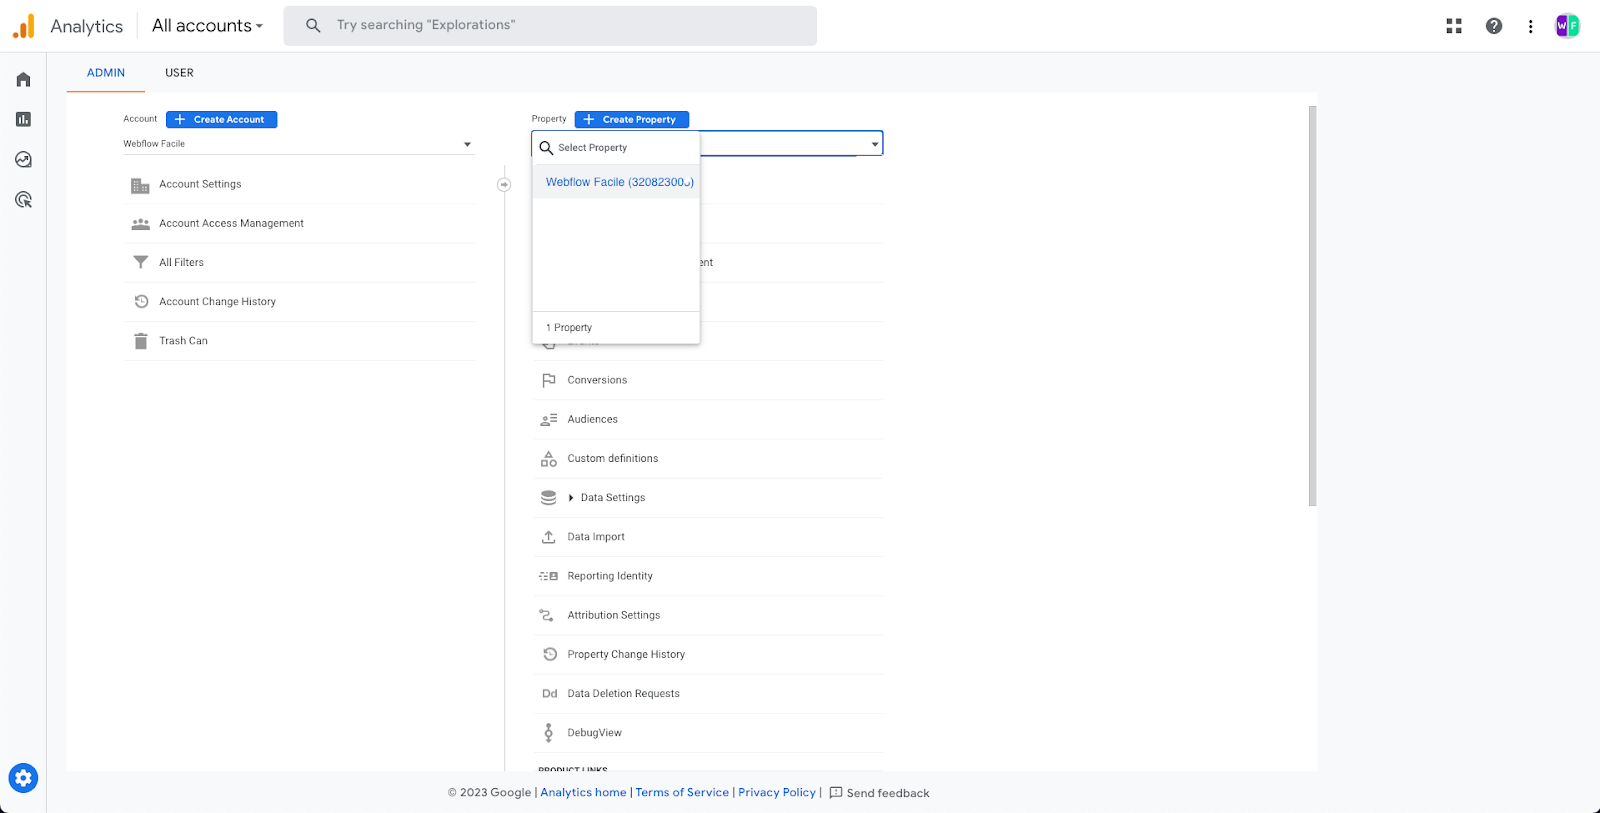Viewport: 1600px width, 813px height.
Task: Open Account Settings
Action: point(200,184)
